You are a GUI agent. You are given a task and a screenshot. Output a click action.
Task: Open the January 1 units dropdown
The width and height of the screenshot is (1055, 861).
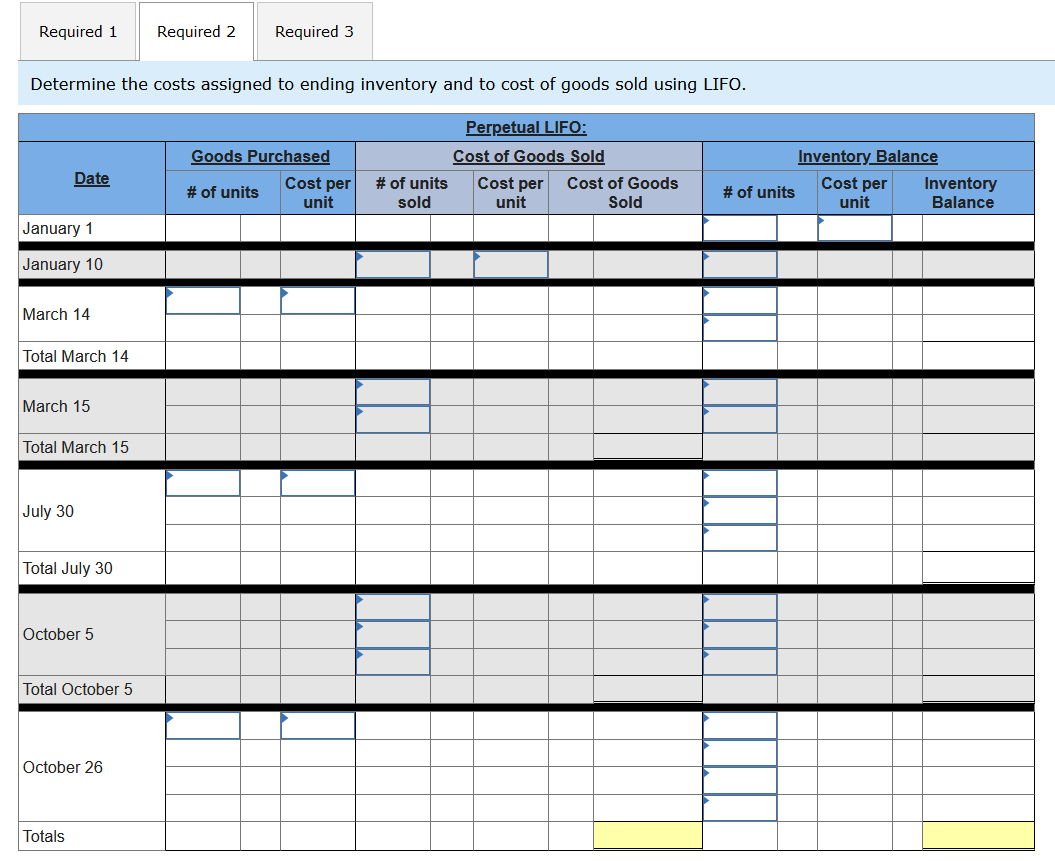point(740,227)
